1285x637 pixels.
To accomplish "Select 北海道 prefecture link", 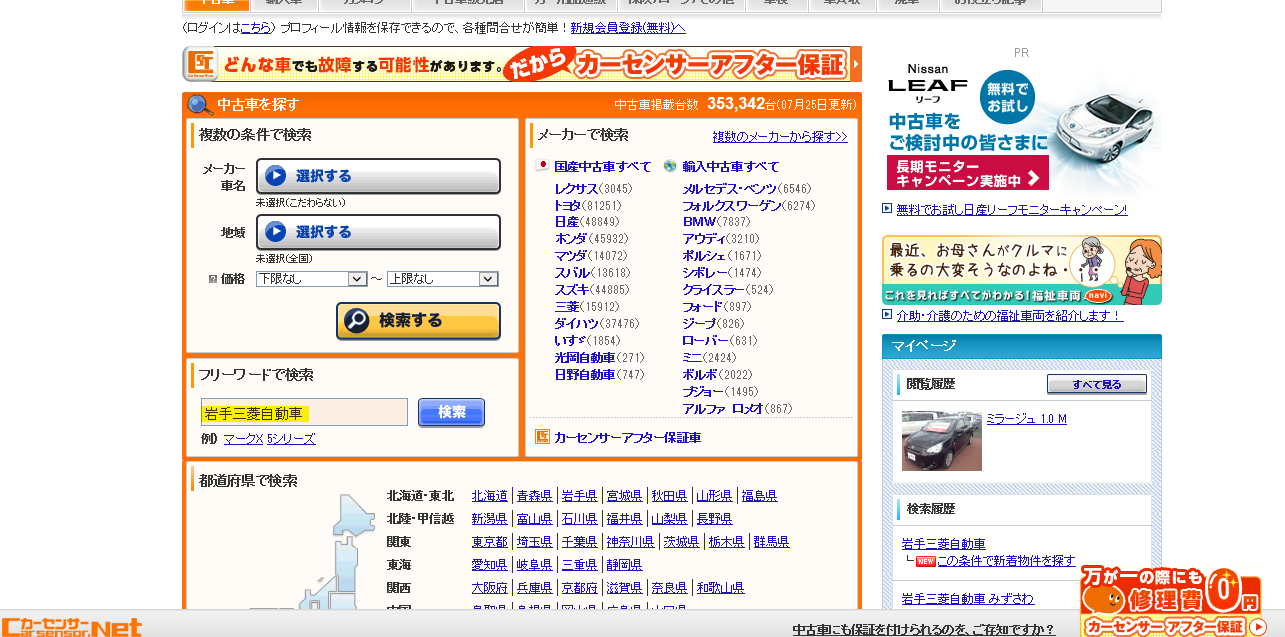I will (490, 495).
